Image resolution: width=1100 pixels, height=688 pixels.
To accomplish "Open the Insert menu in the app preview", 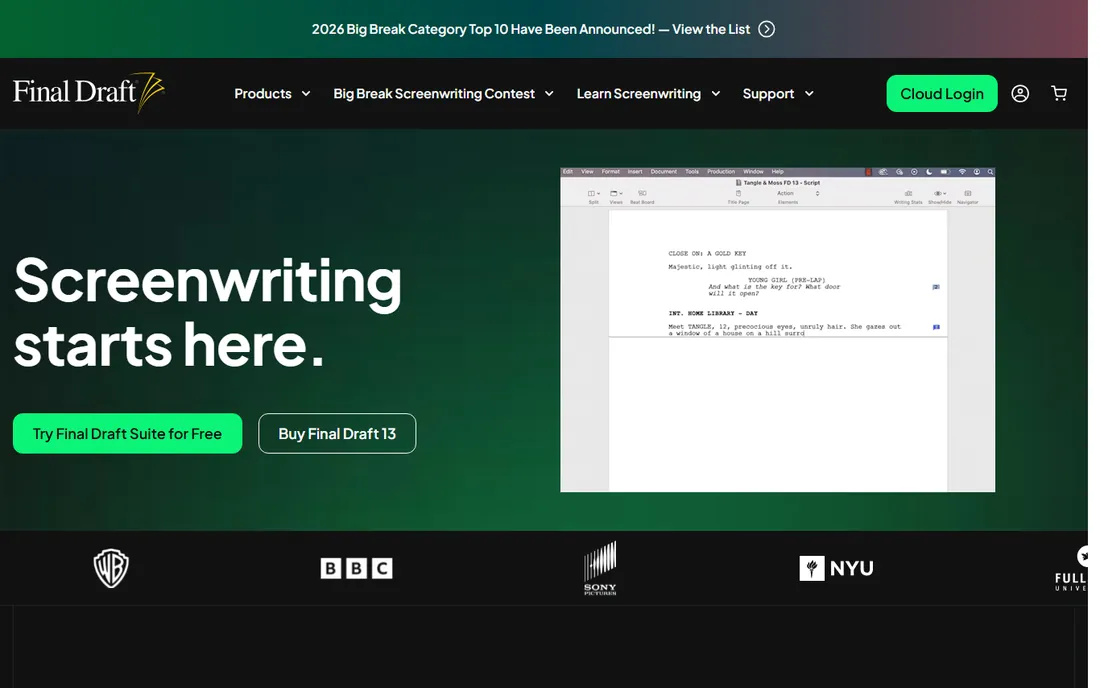I will [635, 172].
